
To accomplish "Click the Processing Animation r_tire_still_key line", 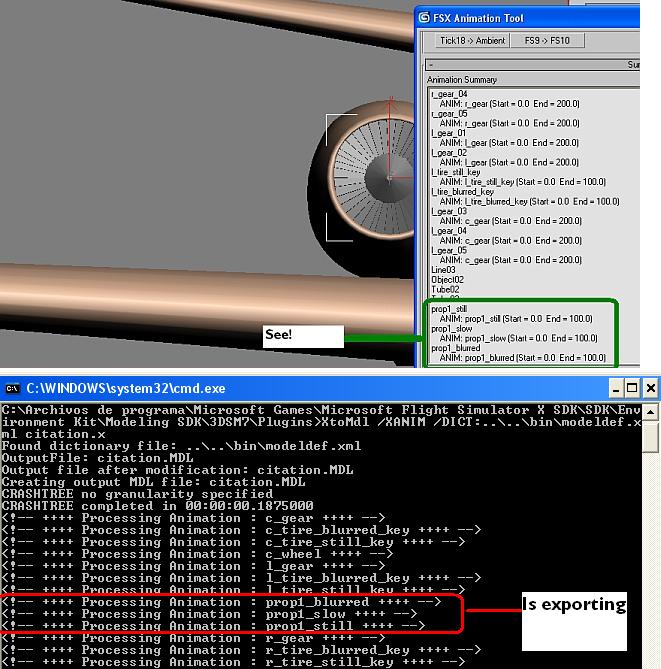I will click(233, 662).
